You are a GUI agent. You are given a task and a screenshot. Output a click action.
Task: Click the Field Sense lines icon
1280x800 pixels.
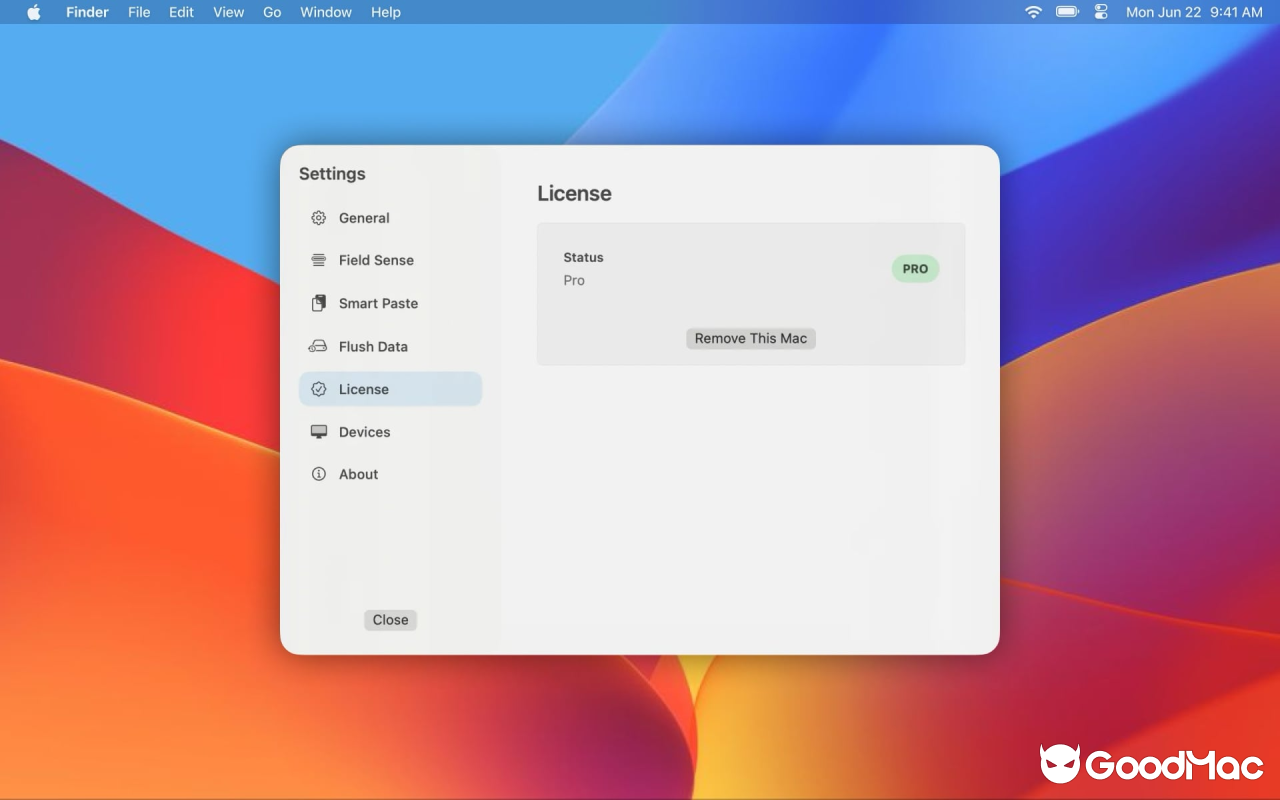click(318, 260)
